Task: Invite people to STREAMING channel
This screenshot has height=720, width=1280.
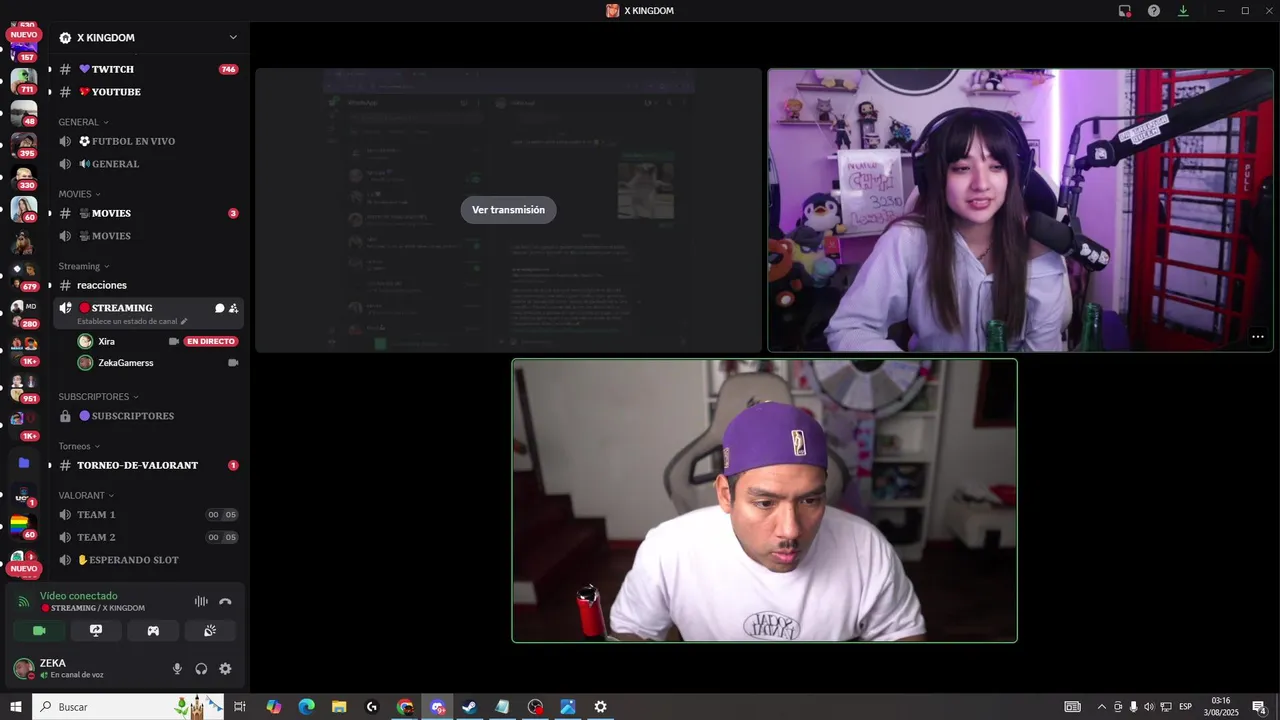Action: (x=233, y=308)
